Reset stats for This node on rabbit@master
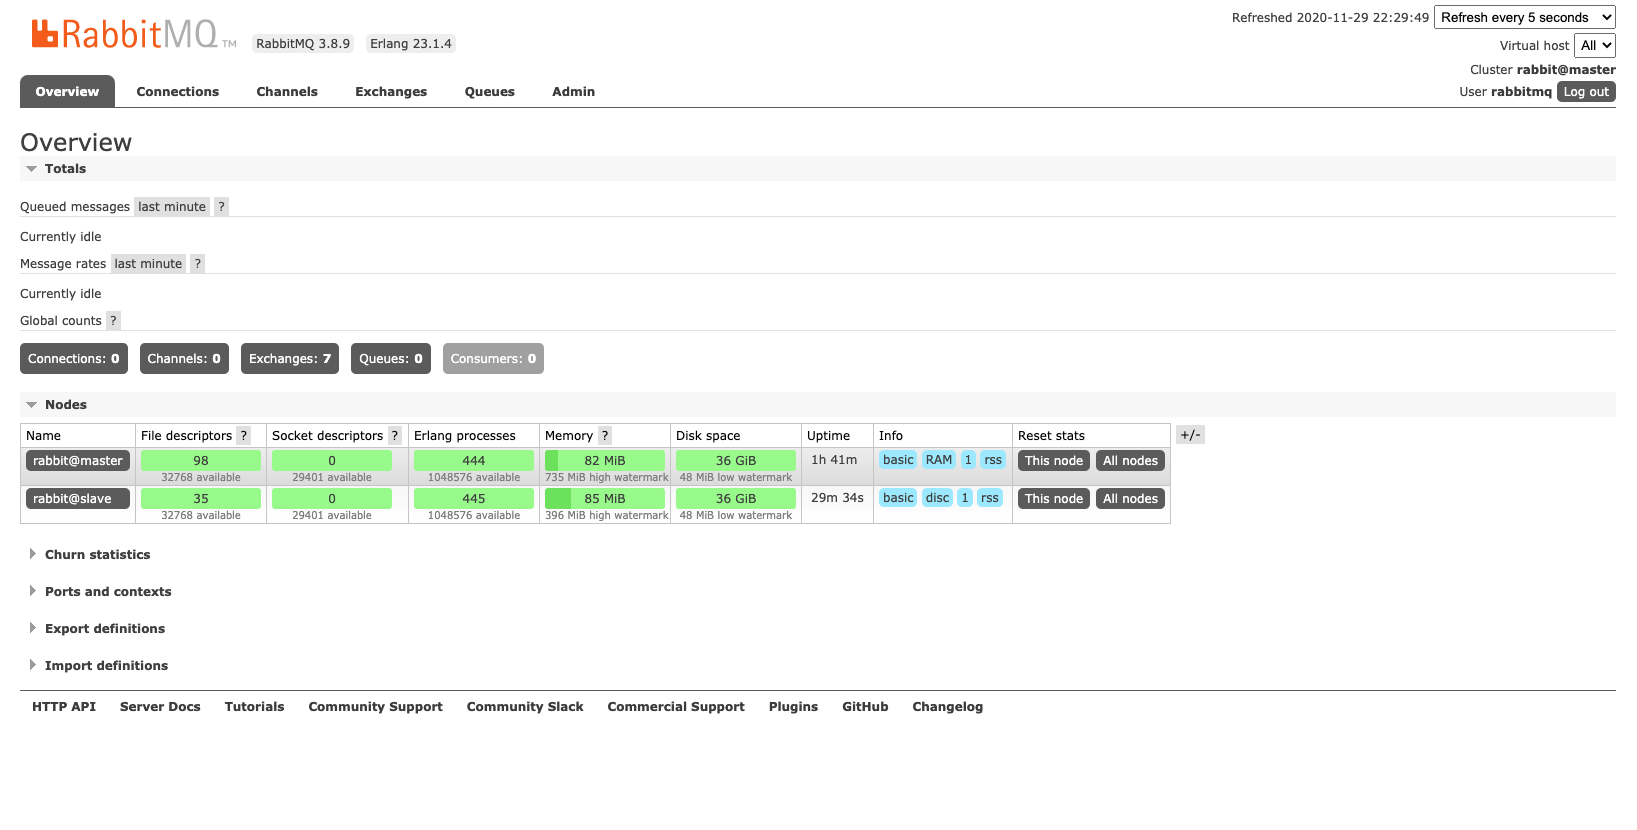The image size is (1637, 830). click(1054, 461)
